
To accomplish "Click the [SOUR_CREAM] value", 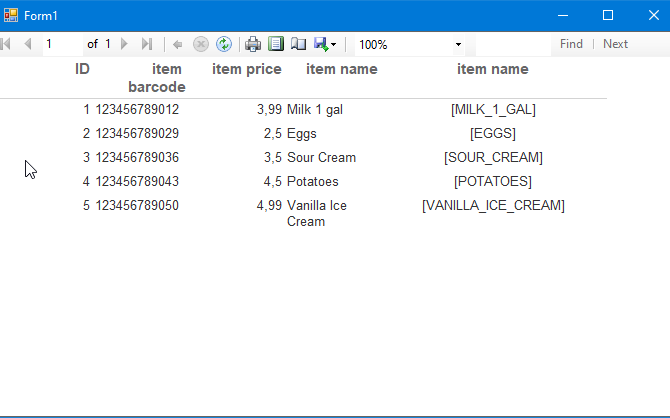I will 493,157.
